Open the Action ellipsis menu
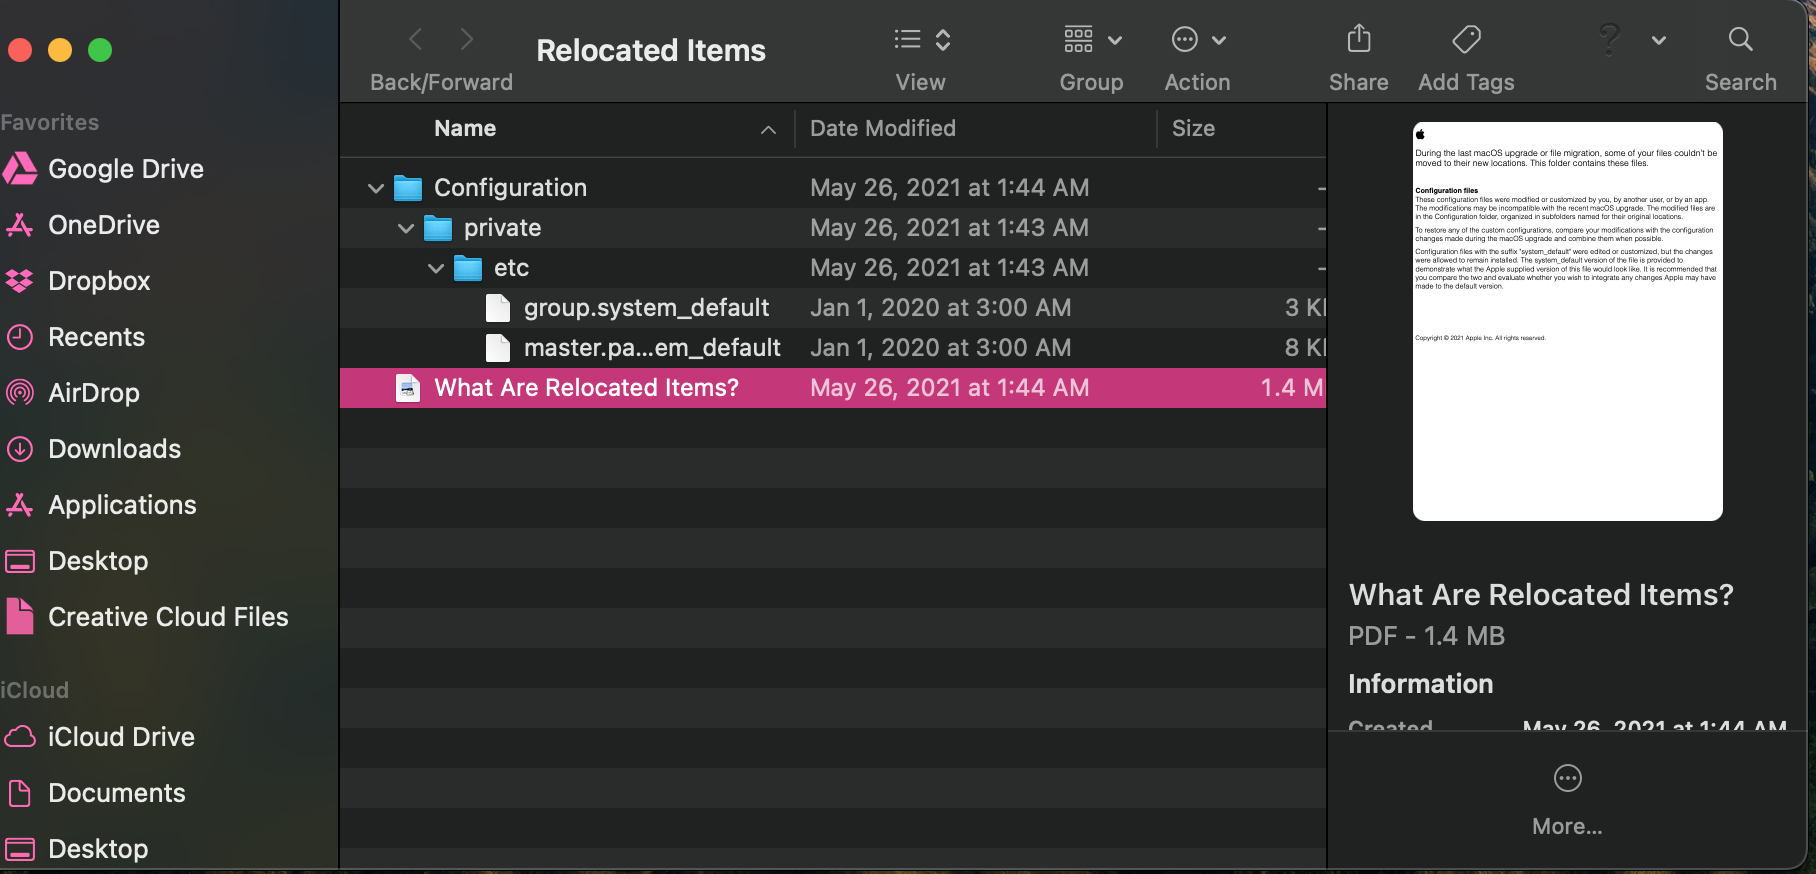 coord(1197,40)
